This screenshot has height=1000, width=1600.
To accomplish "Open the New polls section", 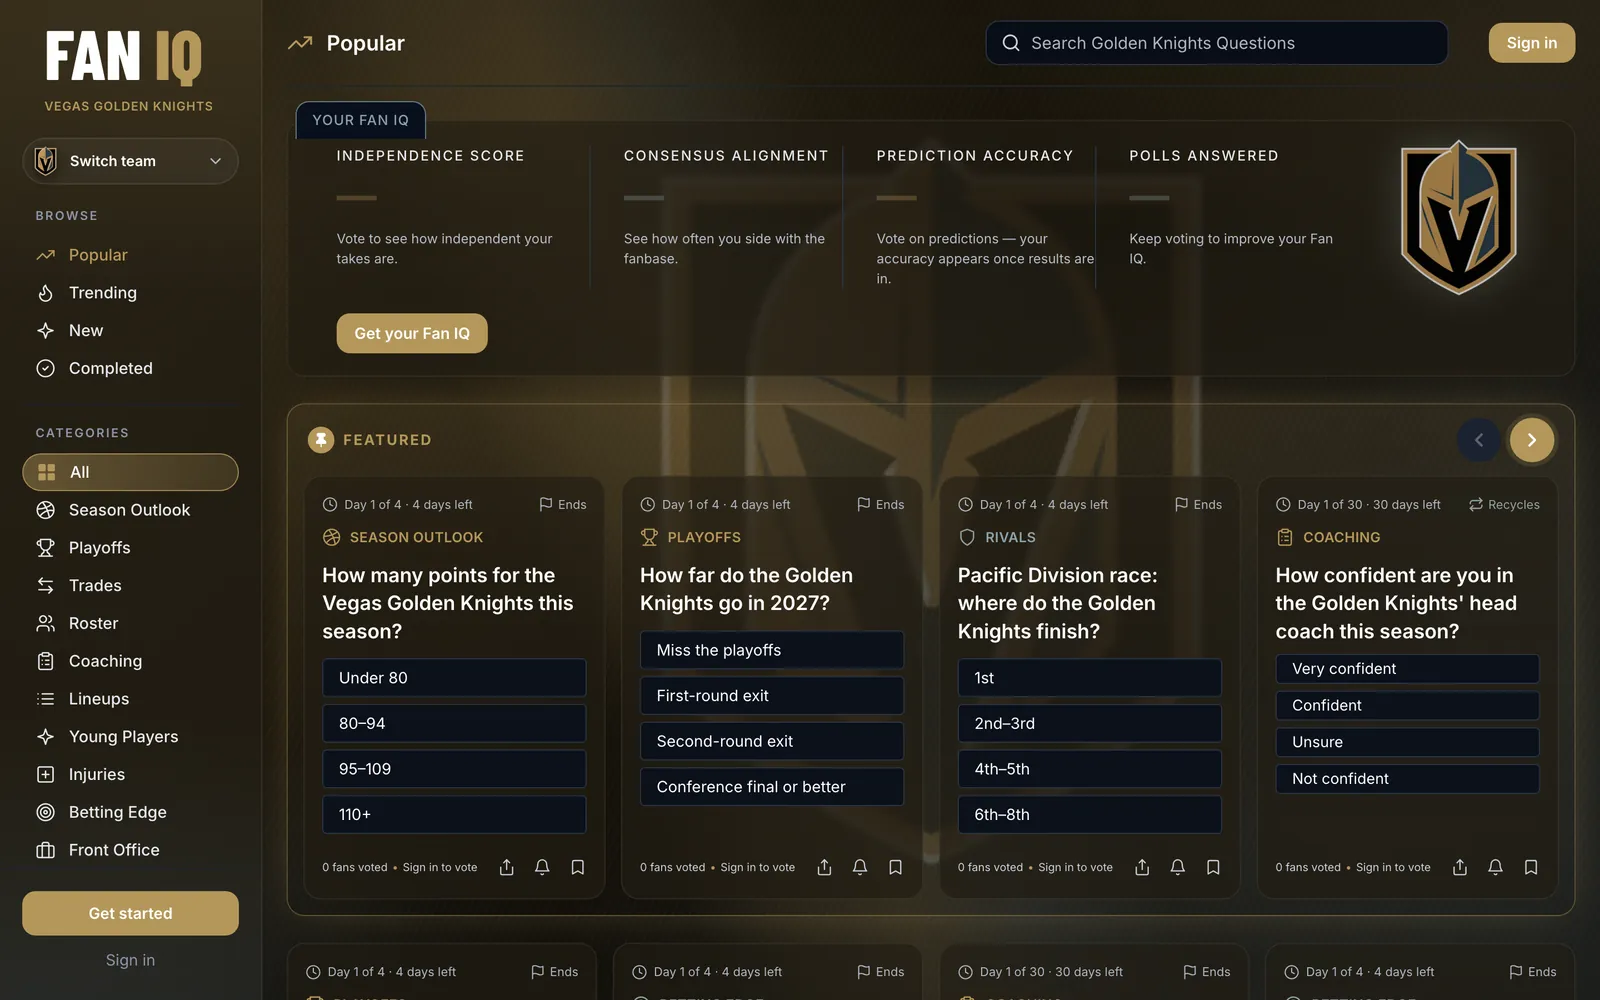I will [130, 330].
